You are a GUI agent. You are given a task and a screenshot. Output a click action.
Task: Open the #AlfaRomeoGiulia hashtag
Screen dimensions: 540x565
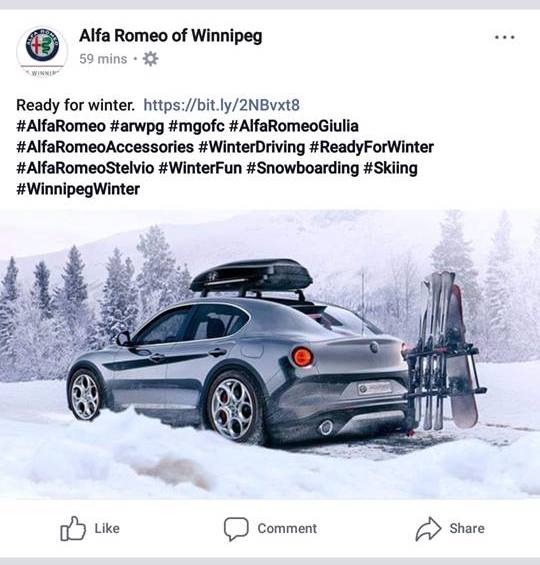[294, 126]
